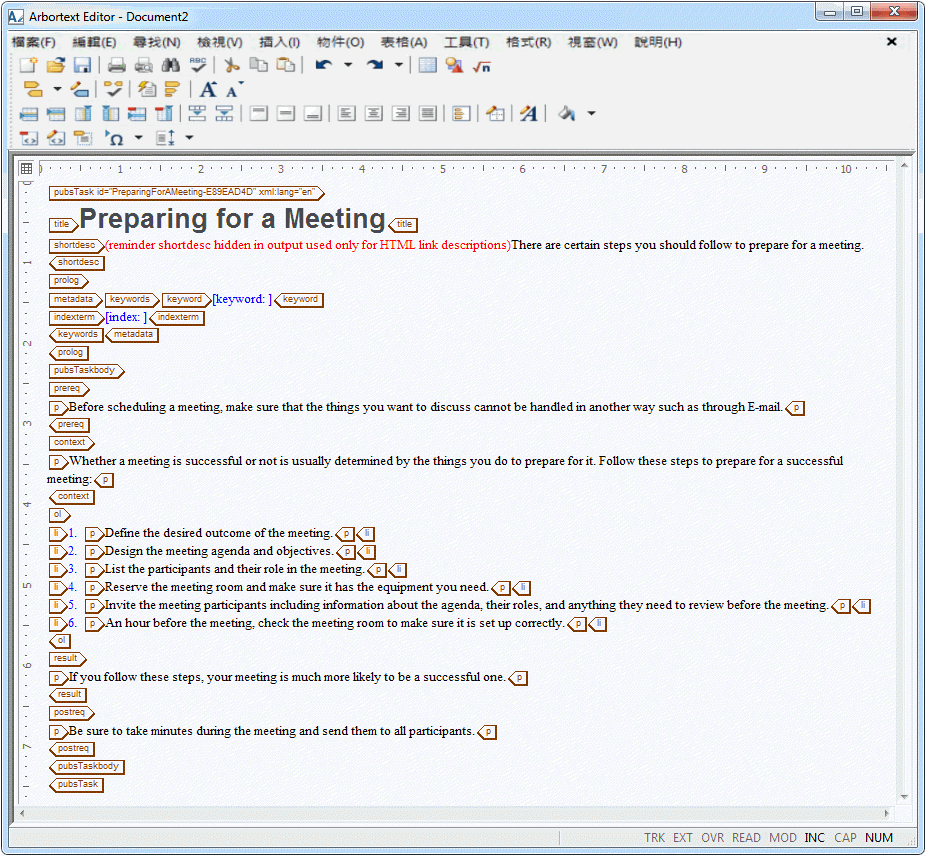Insert symbol using the Omega icon
Screen dimensions: 926x856
[114, 138]
